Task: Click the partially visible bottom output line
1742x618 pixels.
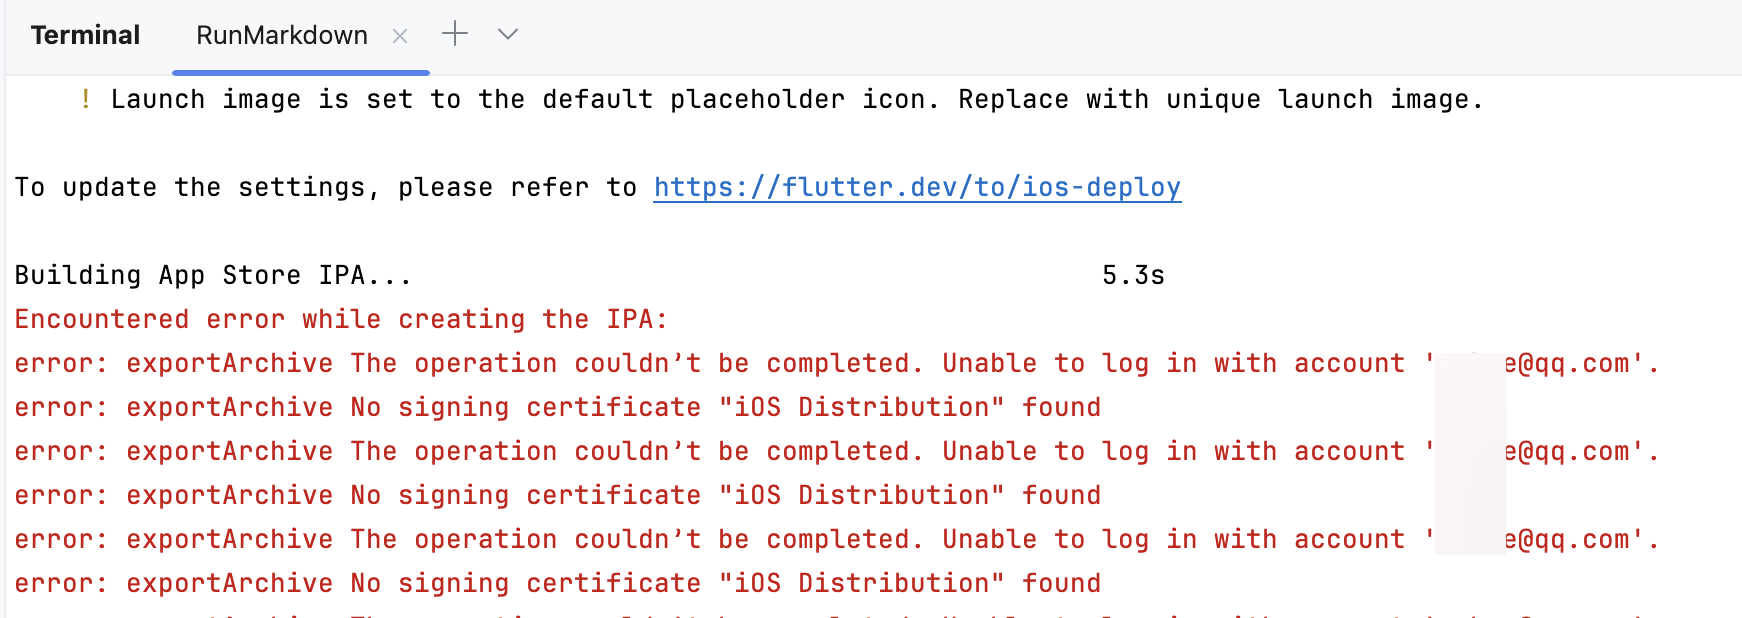Action: click(x=800, y=612)
